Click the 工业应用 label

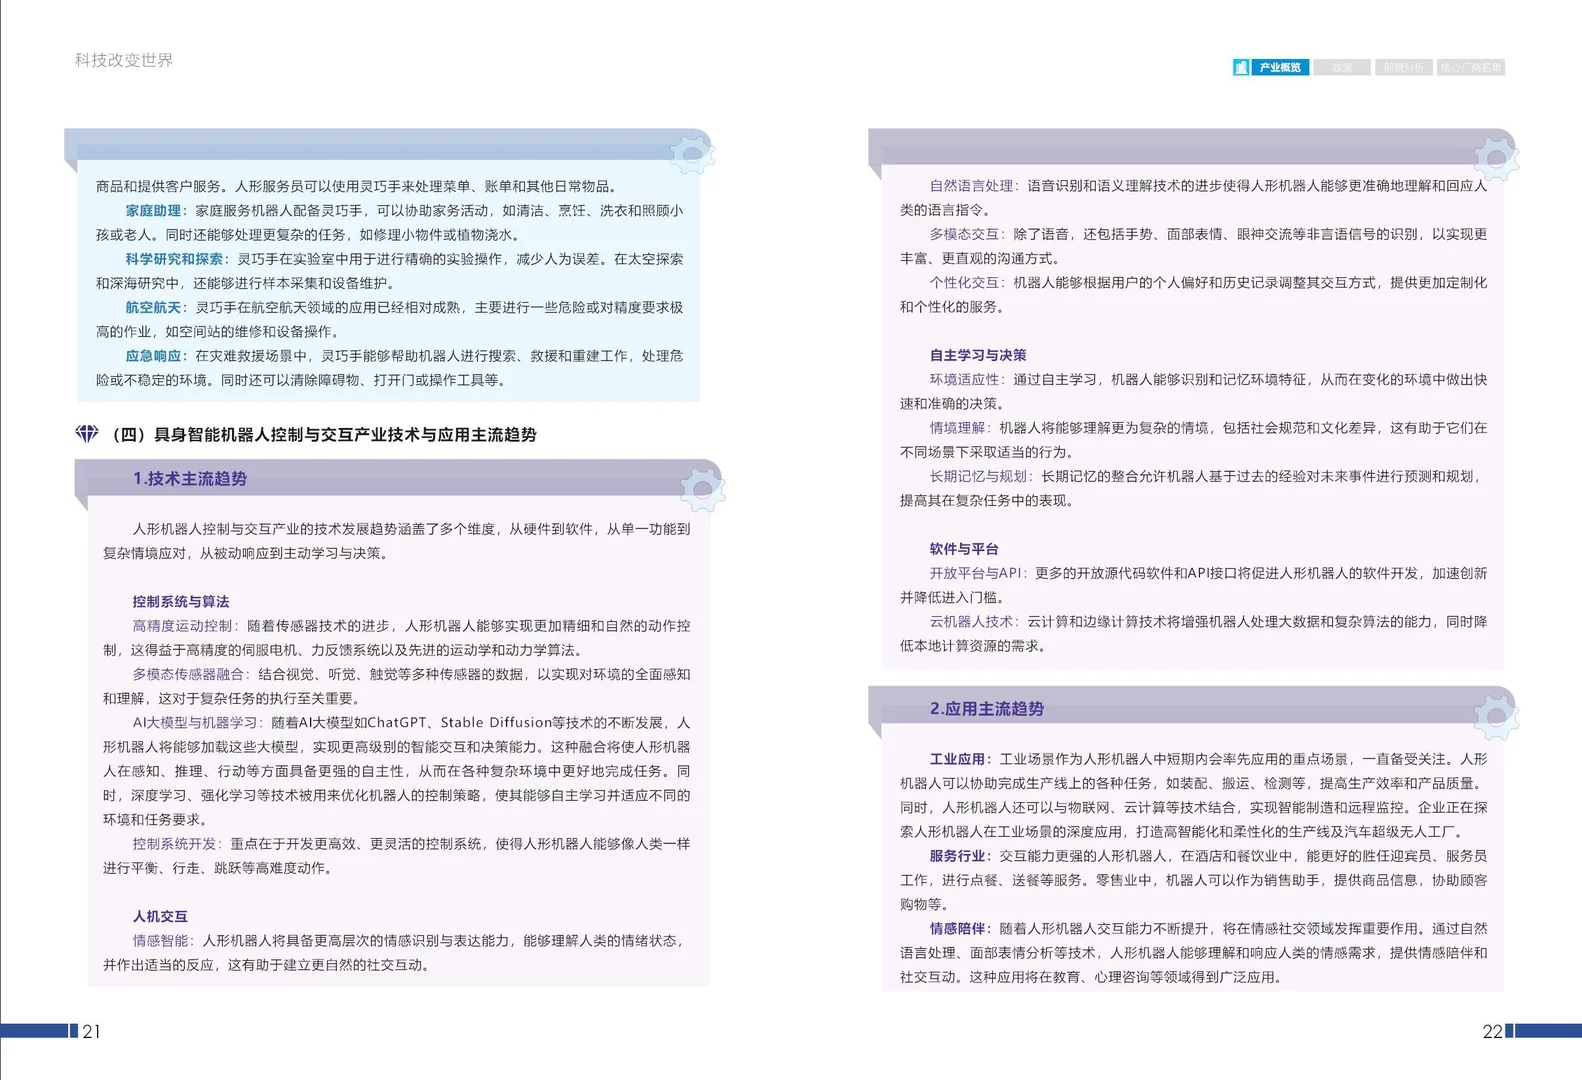957,759
